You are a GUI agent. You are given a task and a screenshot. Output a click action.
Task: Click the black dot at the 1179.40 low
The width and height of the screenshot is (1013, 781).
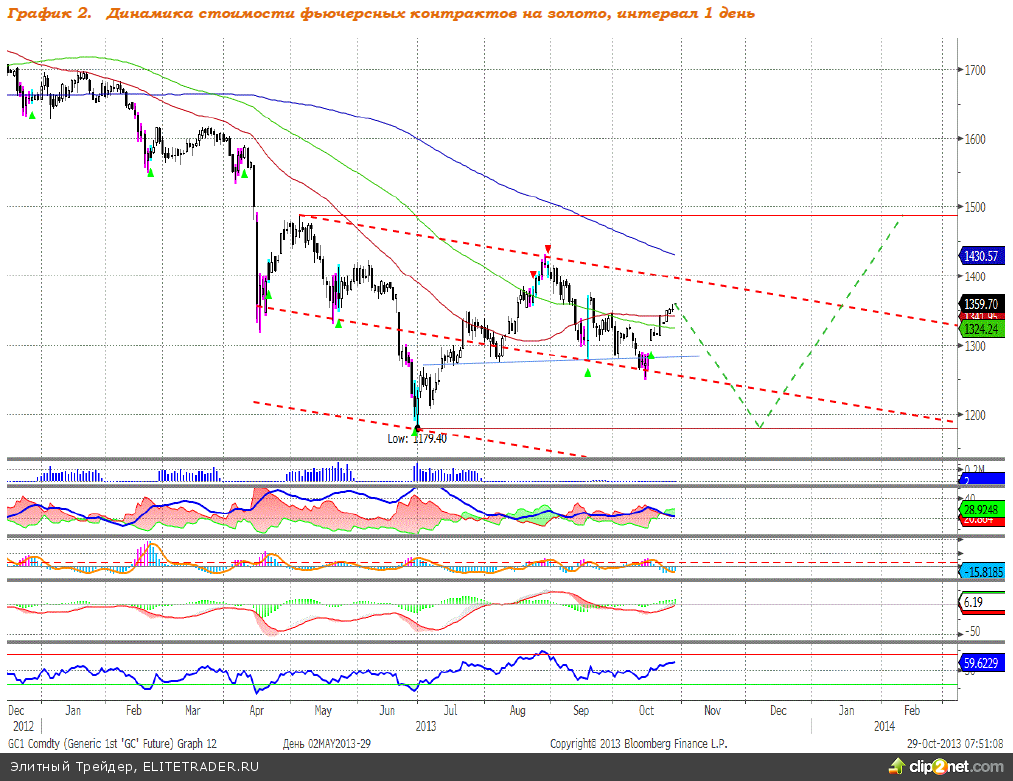coord(418,428)
